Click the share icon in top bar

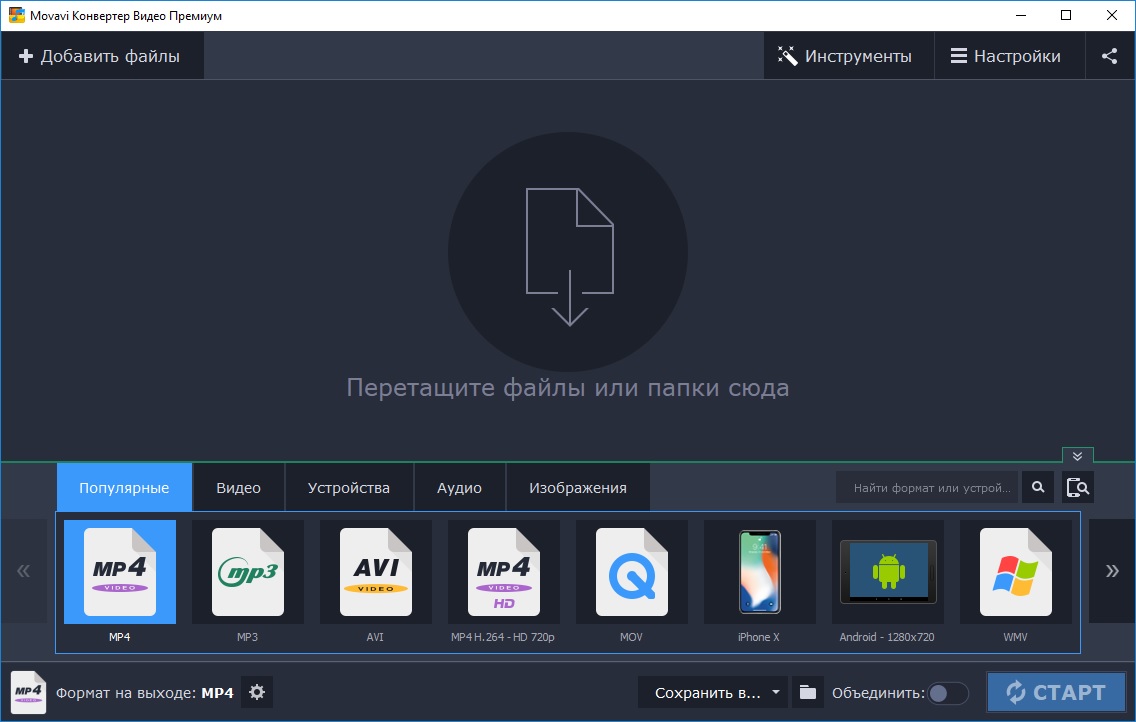click(1109, 56)
